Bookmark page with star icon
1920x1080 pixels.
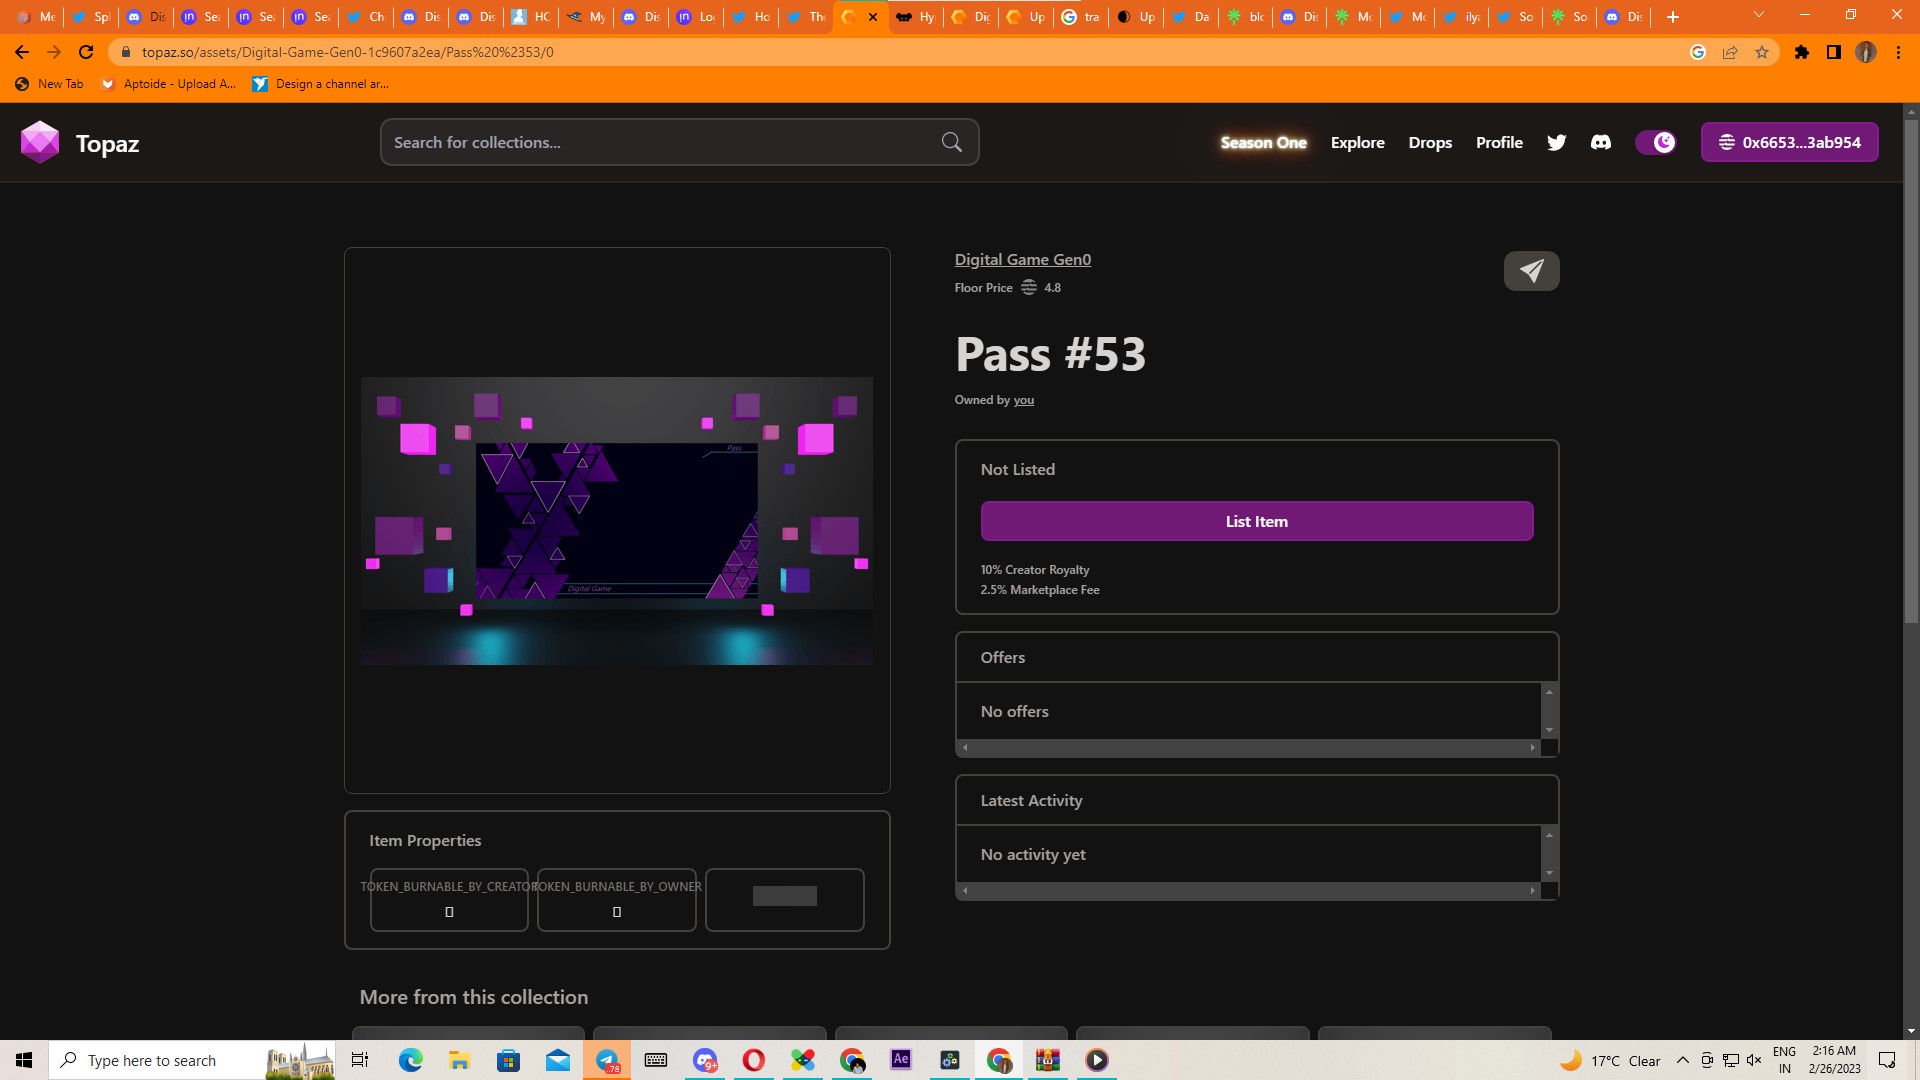[x=1762, y=52]
